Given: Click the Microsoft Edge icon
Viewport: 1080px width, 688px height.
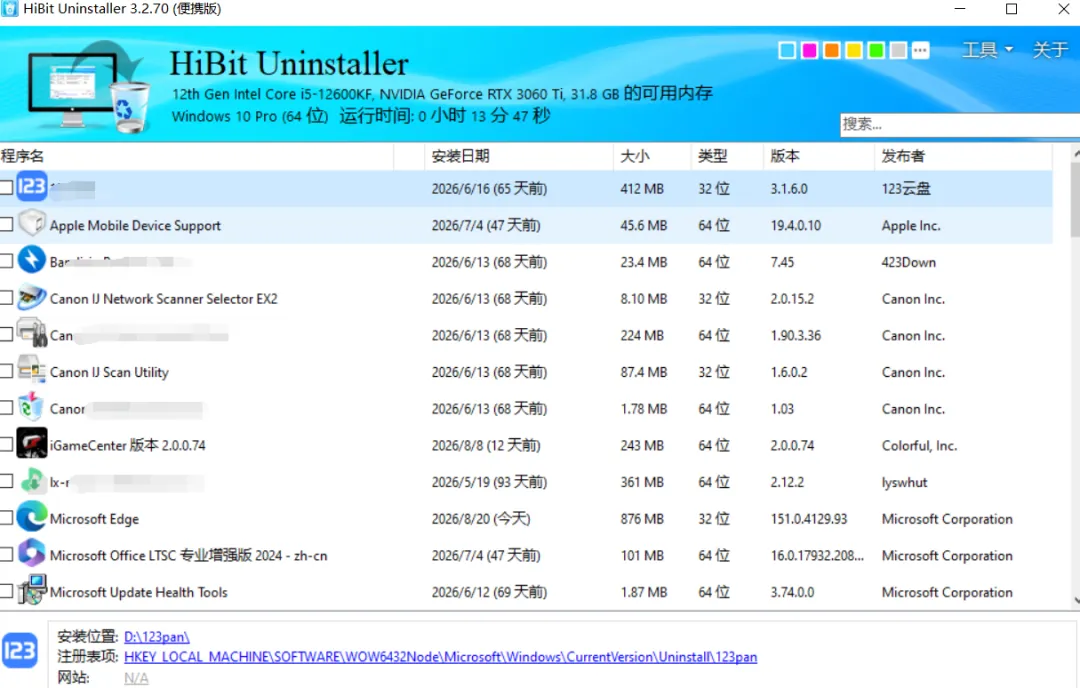Looking at the screenshot, I should [x=32, y=517].
